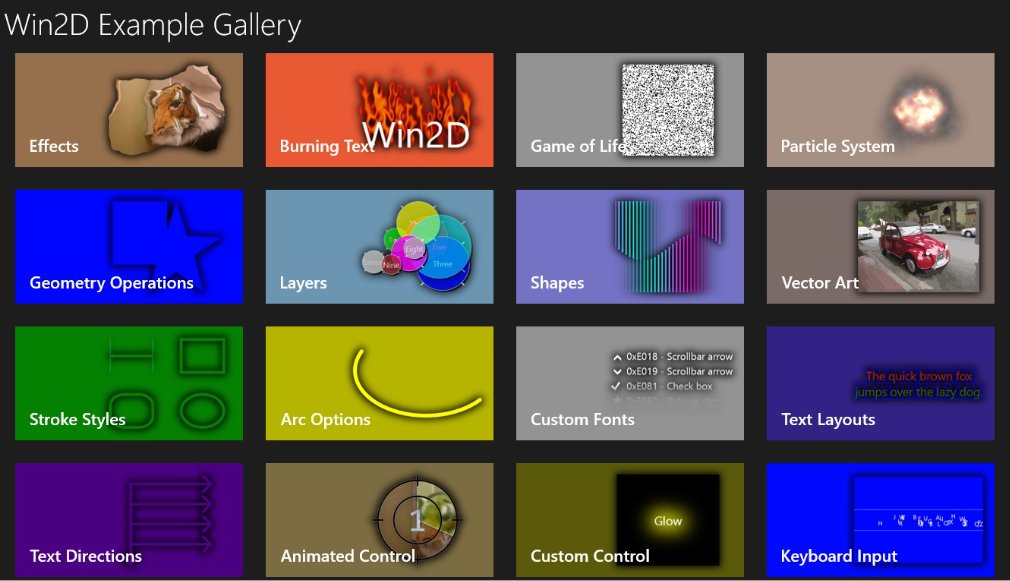Open the Effects example tile
Screen dimensions: 1010x581
coord(128,110)
